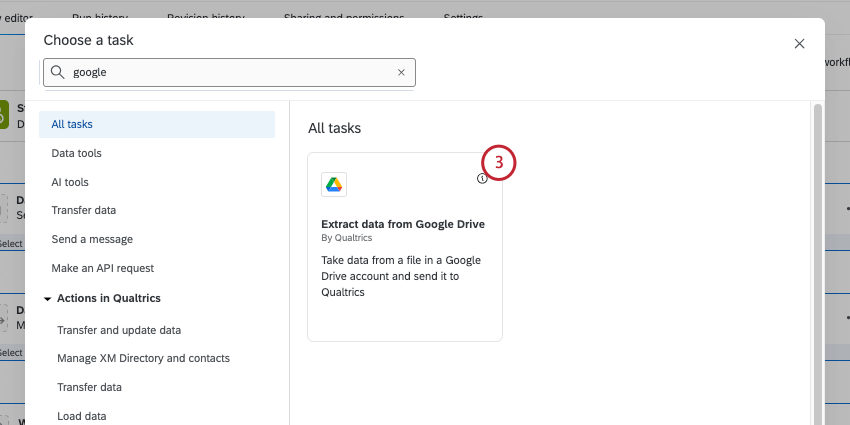
Task: Select Extract data from Google Drive task
Action: point(403,224)
